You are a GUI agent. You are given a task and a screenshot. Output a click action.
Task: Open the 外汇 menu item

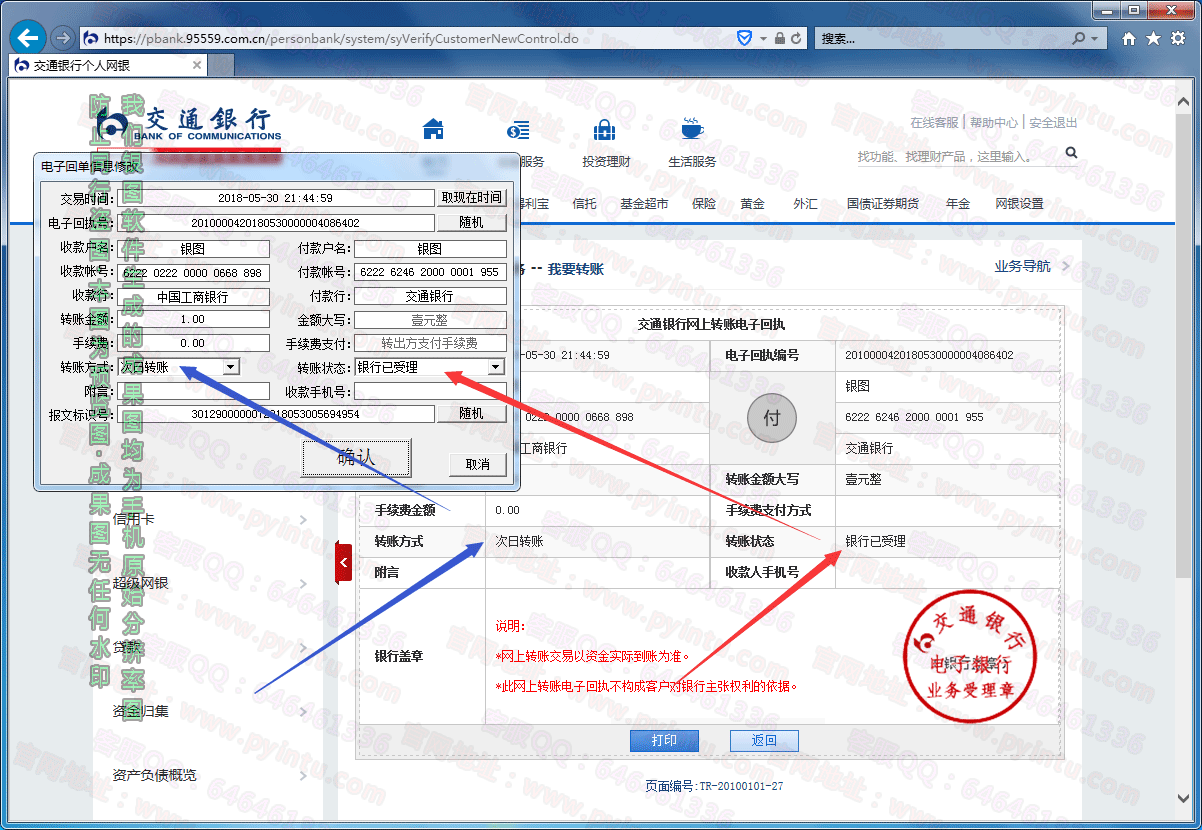tap(805, 204)
